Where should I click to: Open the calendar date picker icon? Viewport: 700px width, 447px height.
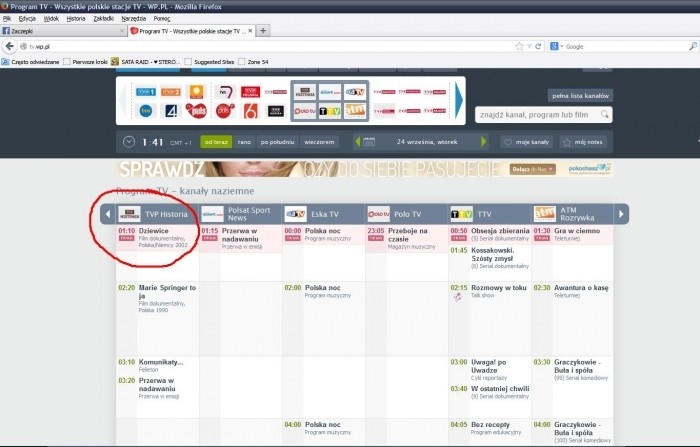368,142
